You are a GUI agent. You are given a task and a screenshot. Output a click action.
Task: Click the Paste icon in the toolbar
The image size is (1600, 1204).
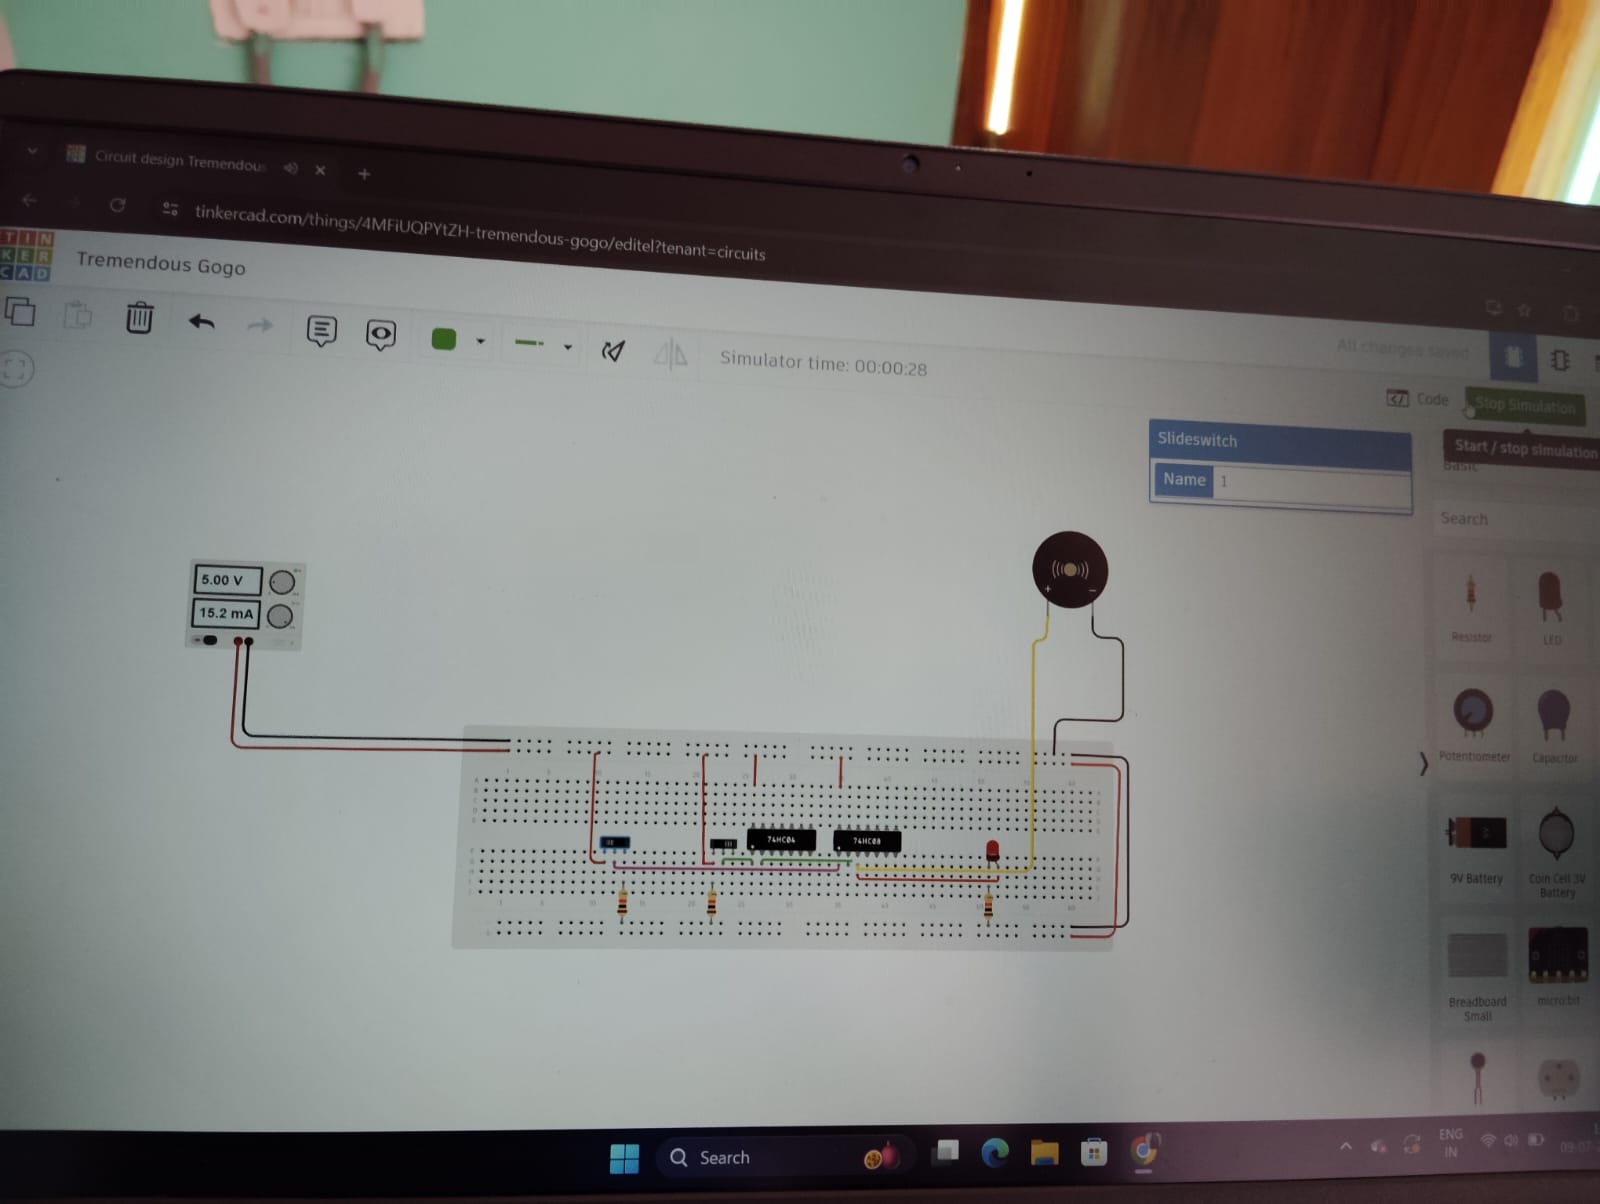[78, 315]
